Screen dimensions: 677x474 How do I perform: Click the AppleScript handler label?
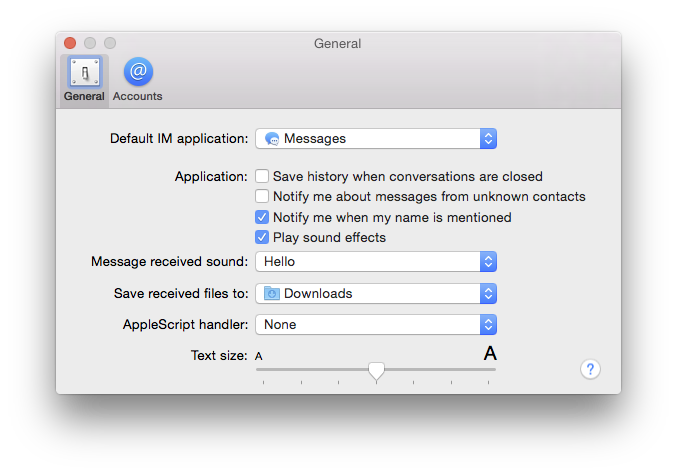pos(186,325)
